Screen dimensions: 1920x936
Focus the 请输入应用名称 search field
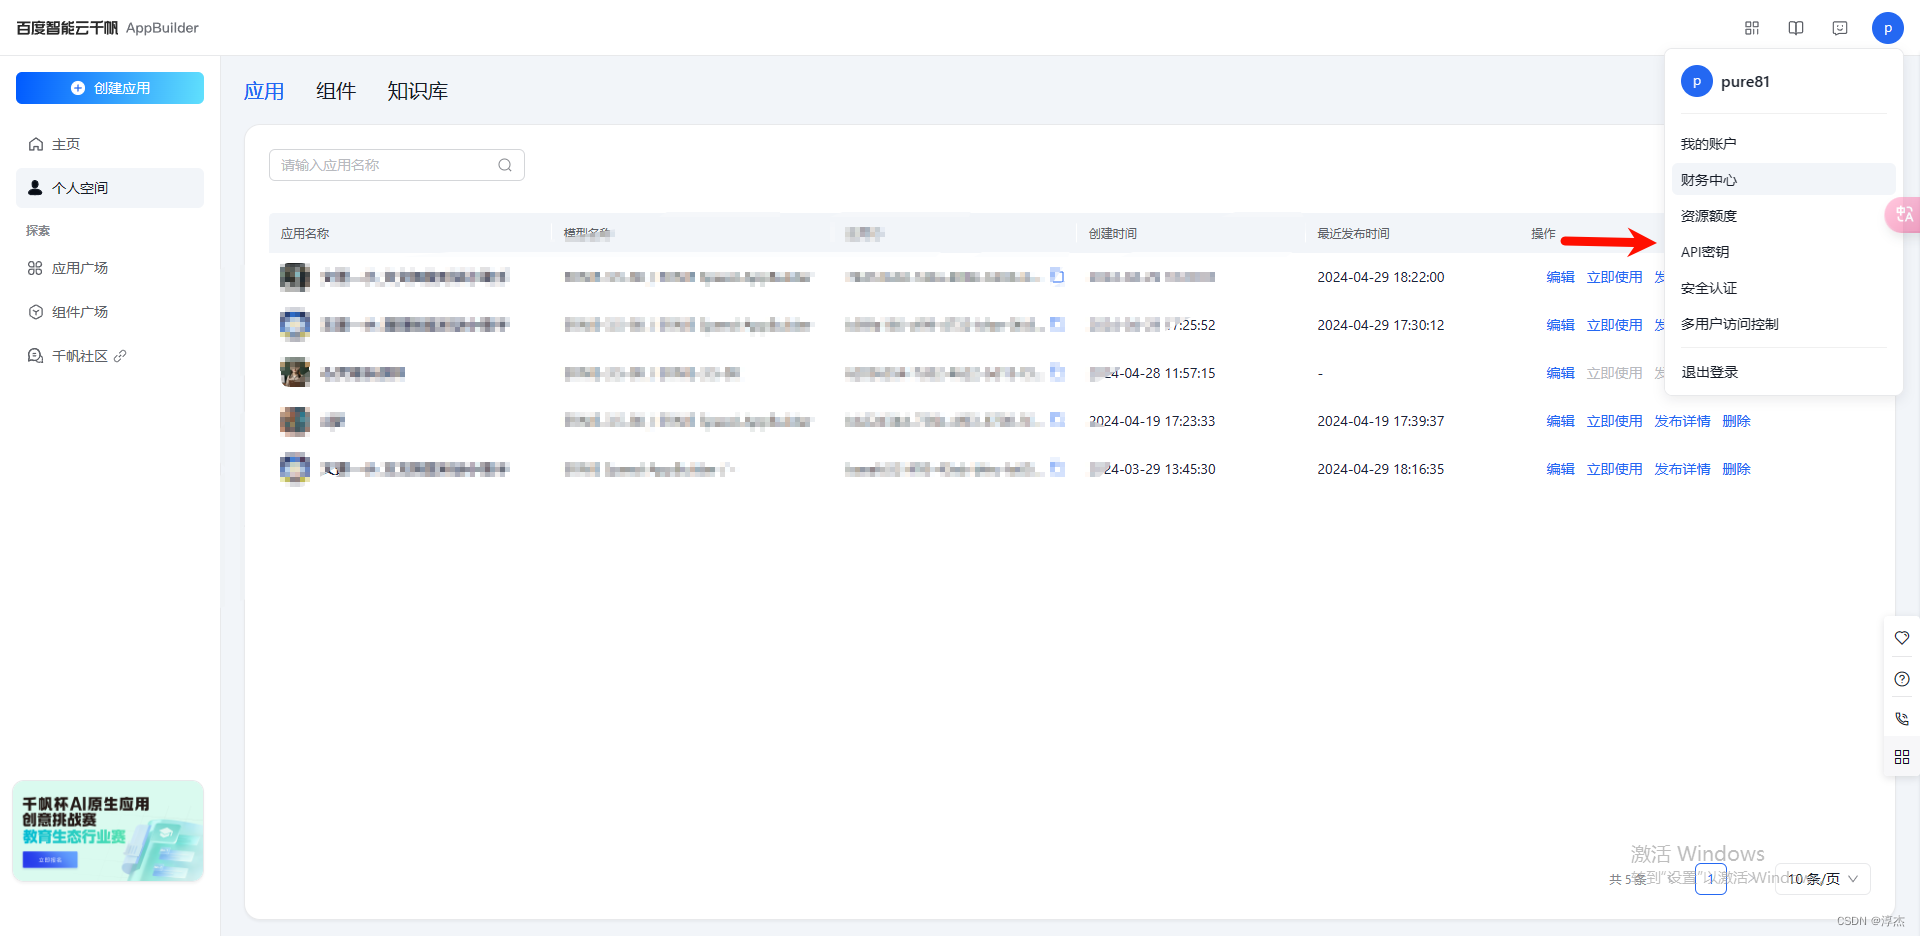pyautogui.click(x=397, y=165)
